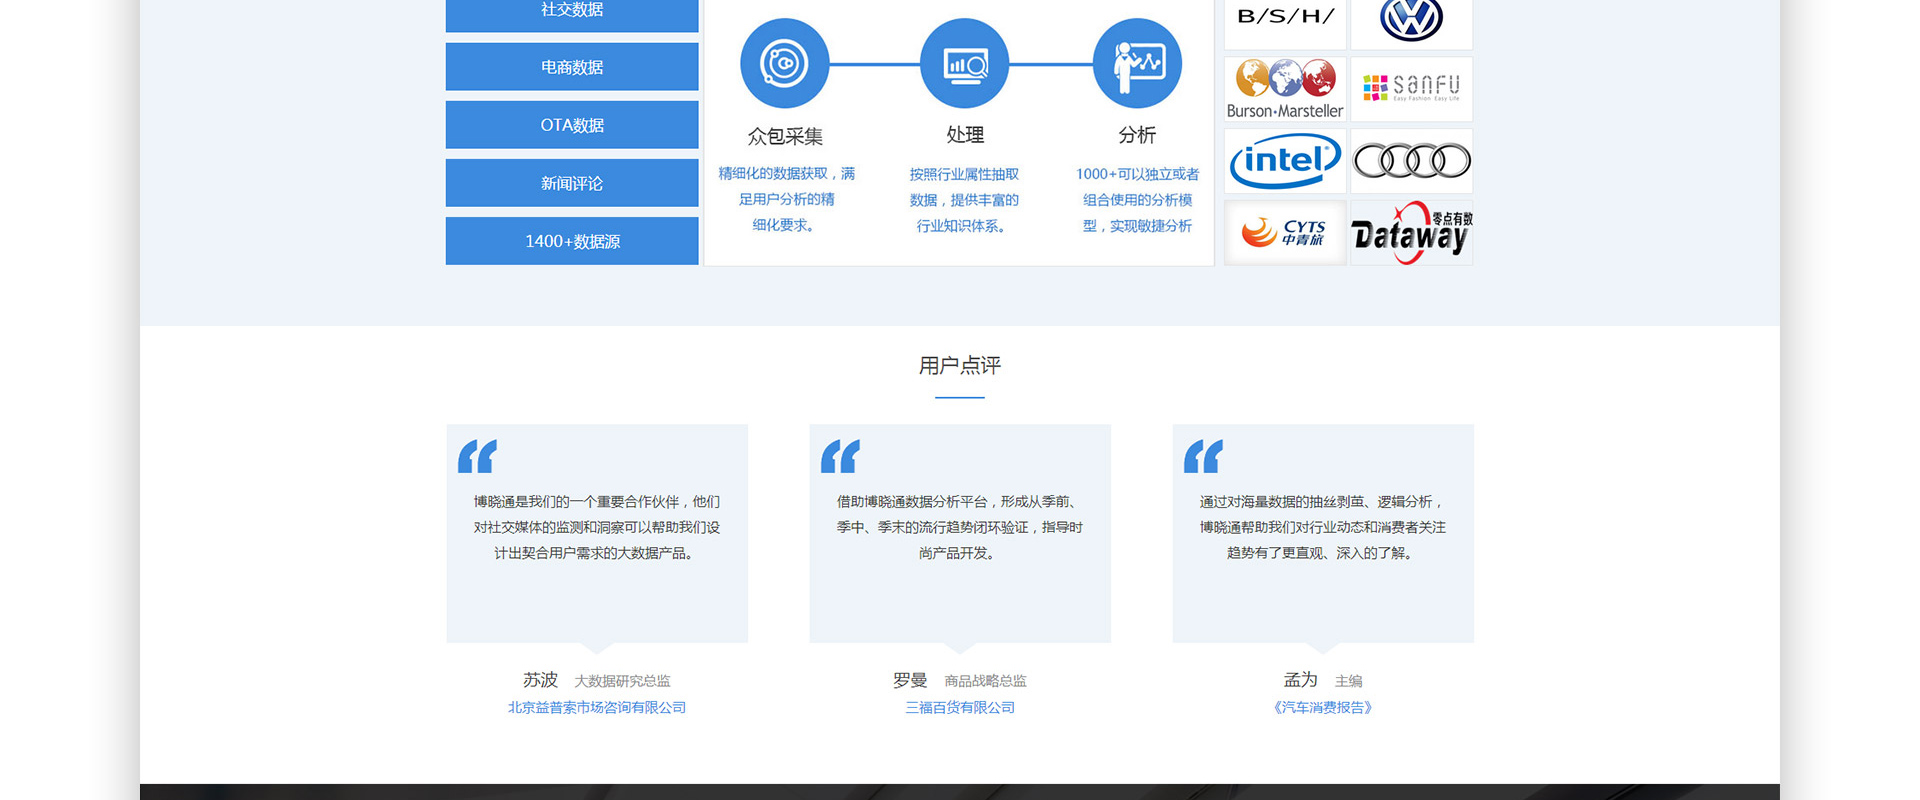The width and height of the screenshot is (1920, 800).
Task: Click the Burson-Marsteller logo
Action: [x=1285, y=89]
